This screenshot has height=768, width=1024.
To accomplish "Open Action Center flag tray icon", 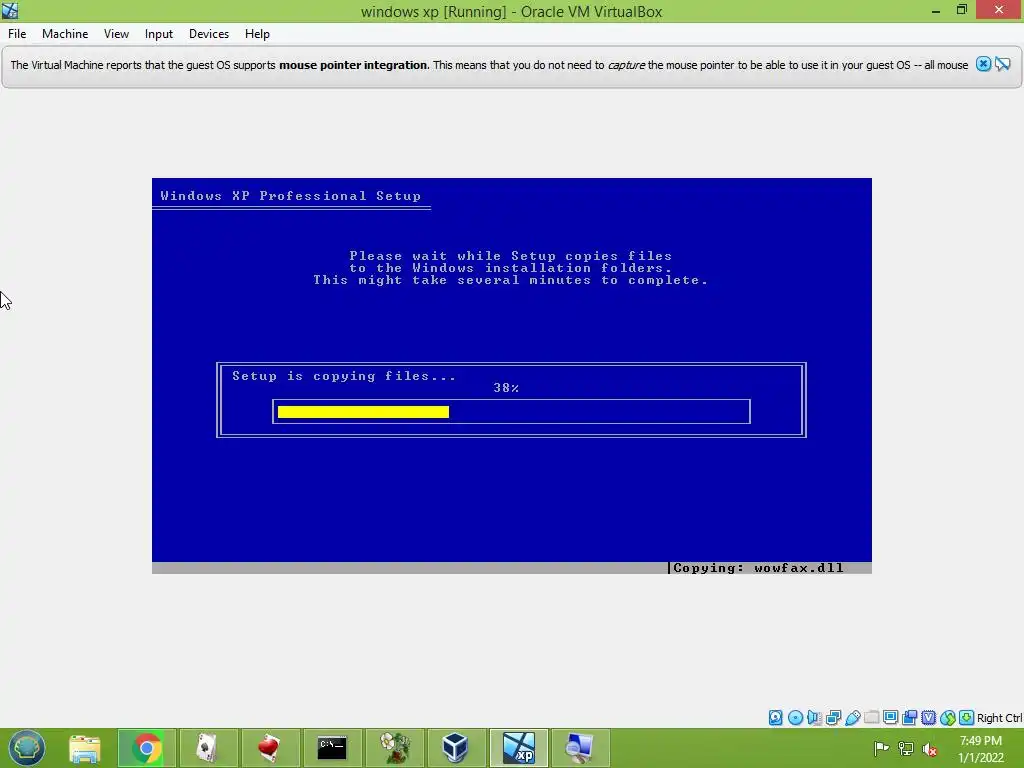I will pyautogui.click(x=881, y=748).
